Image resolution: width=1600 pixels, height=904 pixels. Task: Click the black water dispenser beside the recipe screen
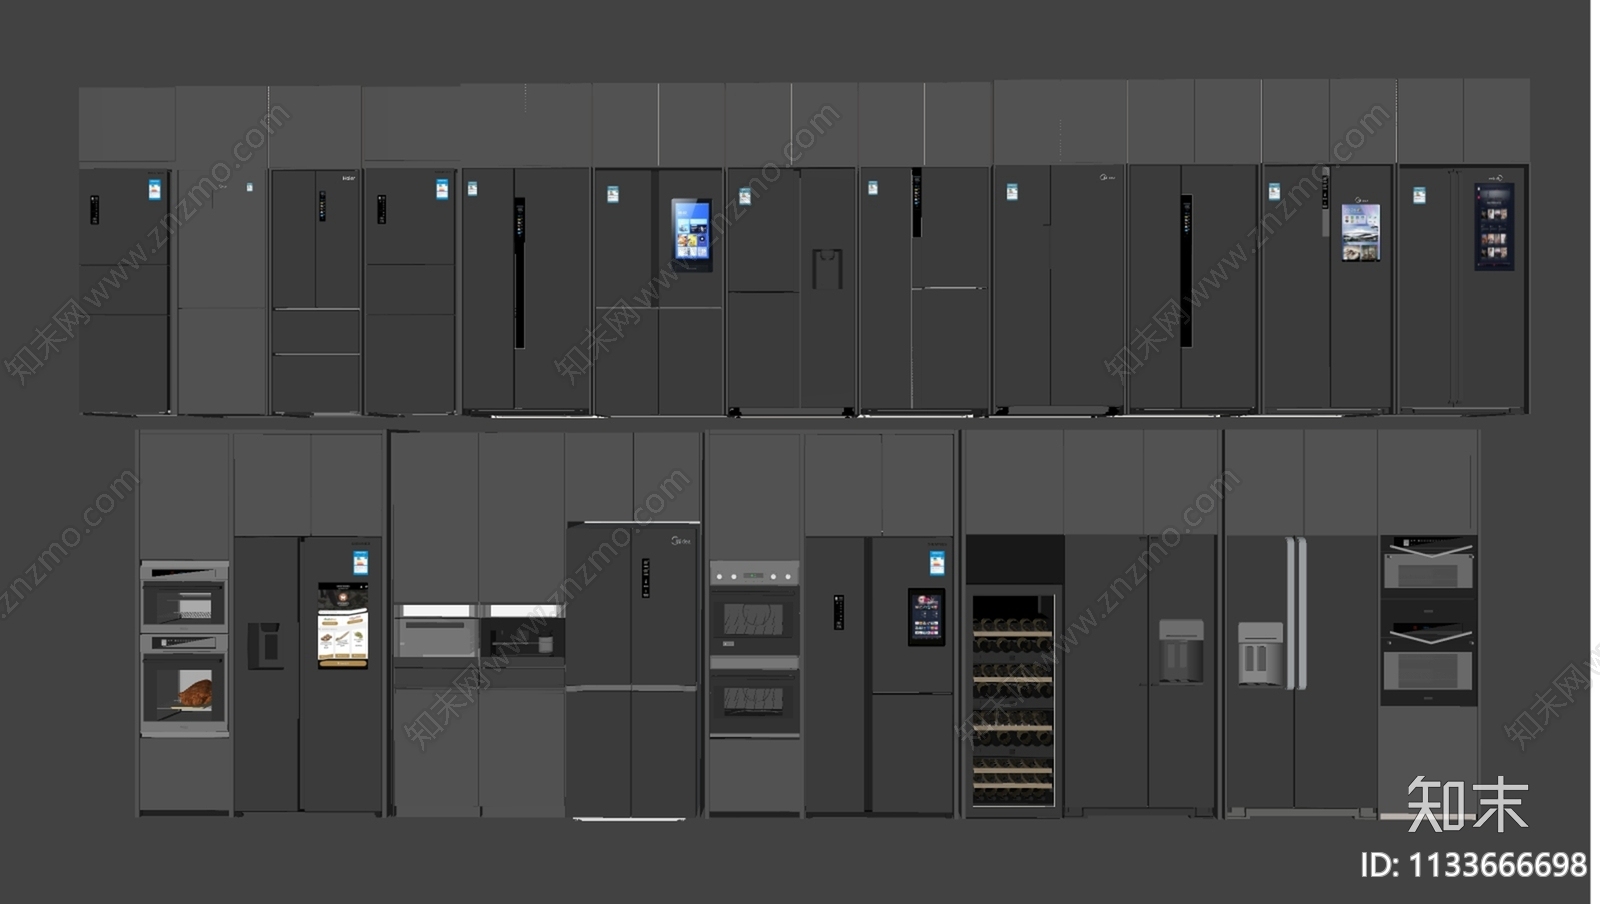[x=265, y=645]
